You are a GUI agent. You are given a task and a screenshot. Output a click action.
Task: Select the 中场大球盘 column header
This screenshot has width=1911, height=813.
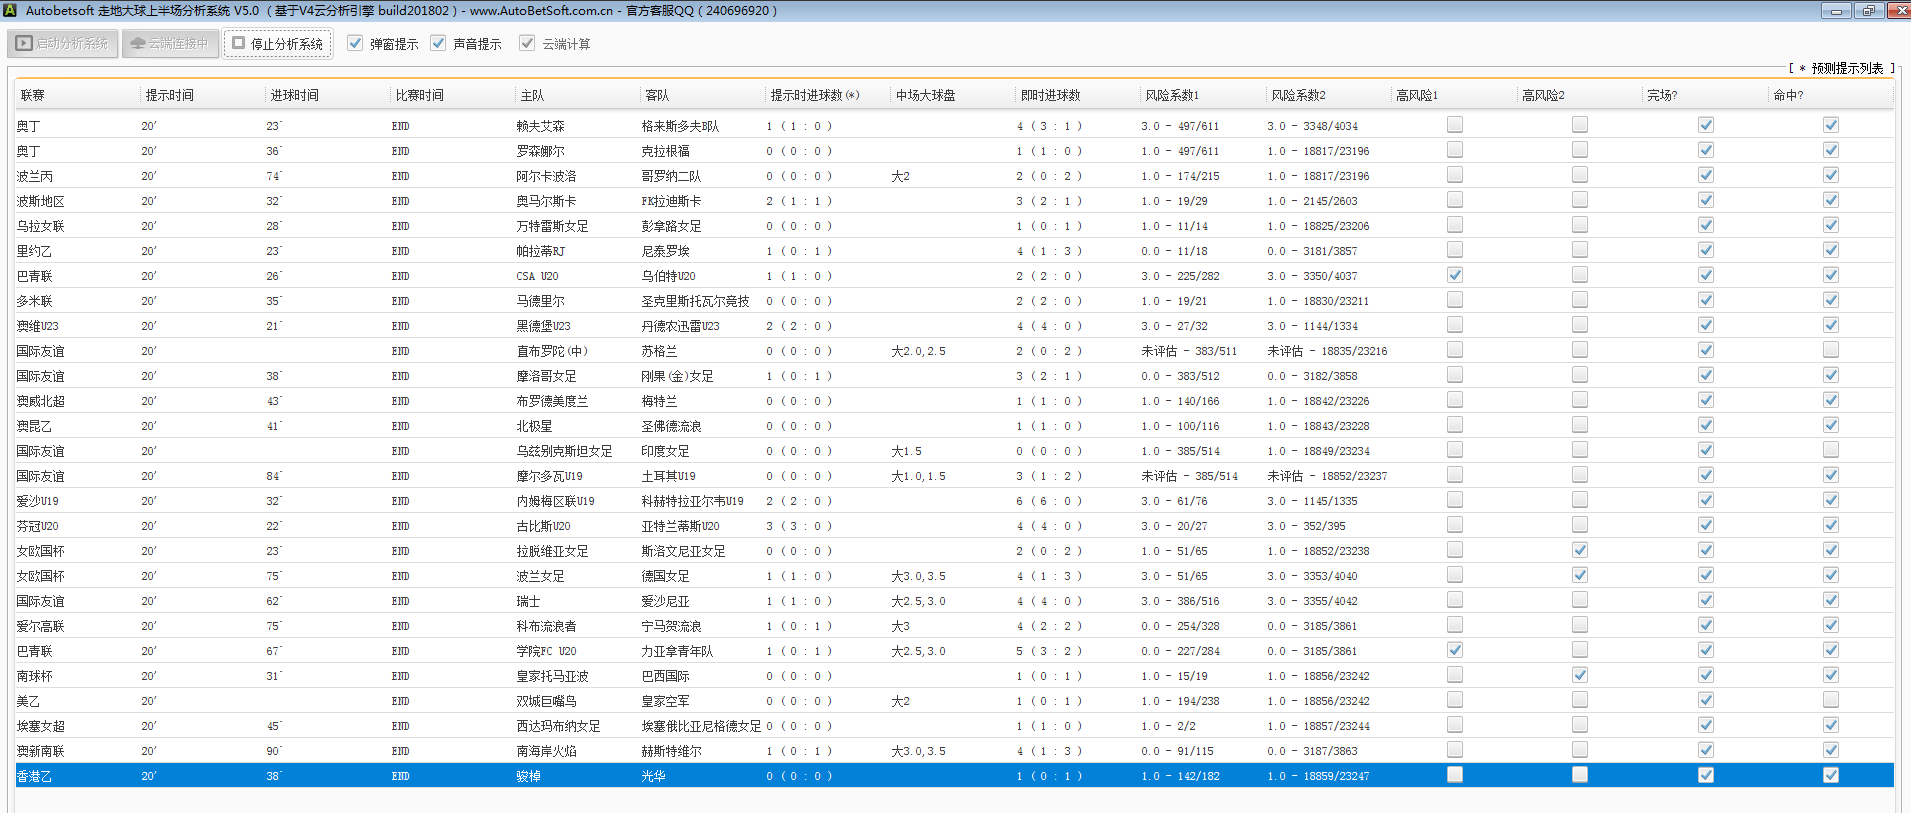(925, 95)
